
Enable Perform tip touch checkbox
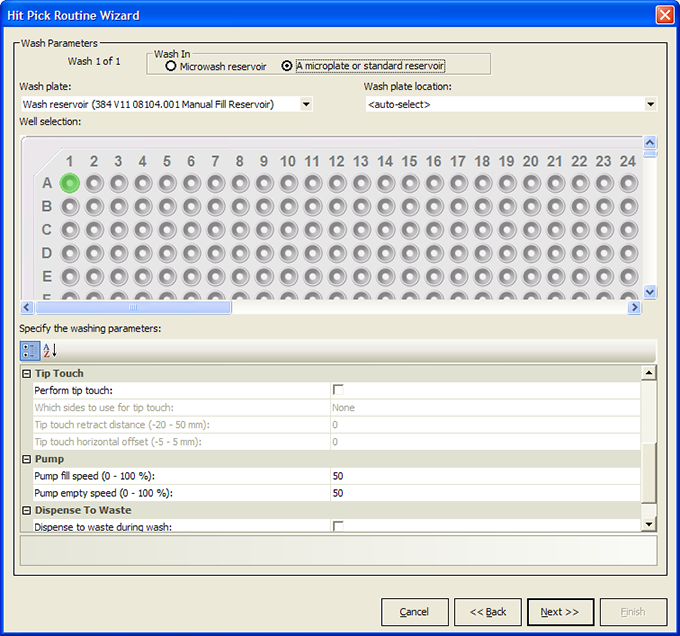tap(338, 390)
